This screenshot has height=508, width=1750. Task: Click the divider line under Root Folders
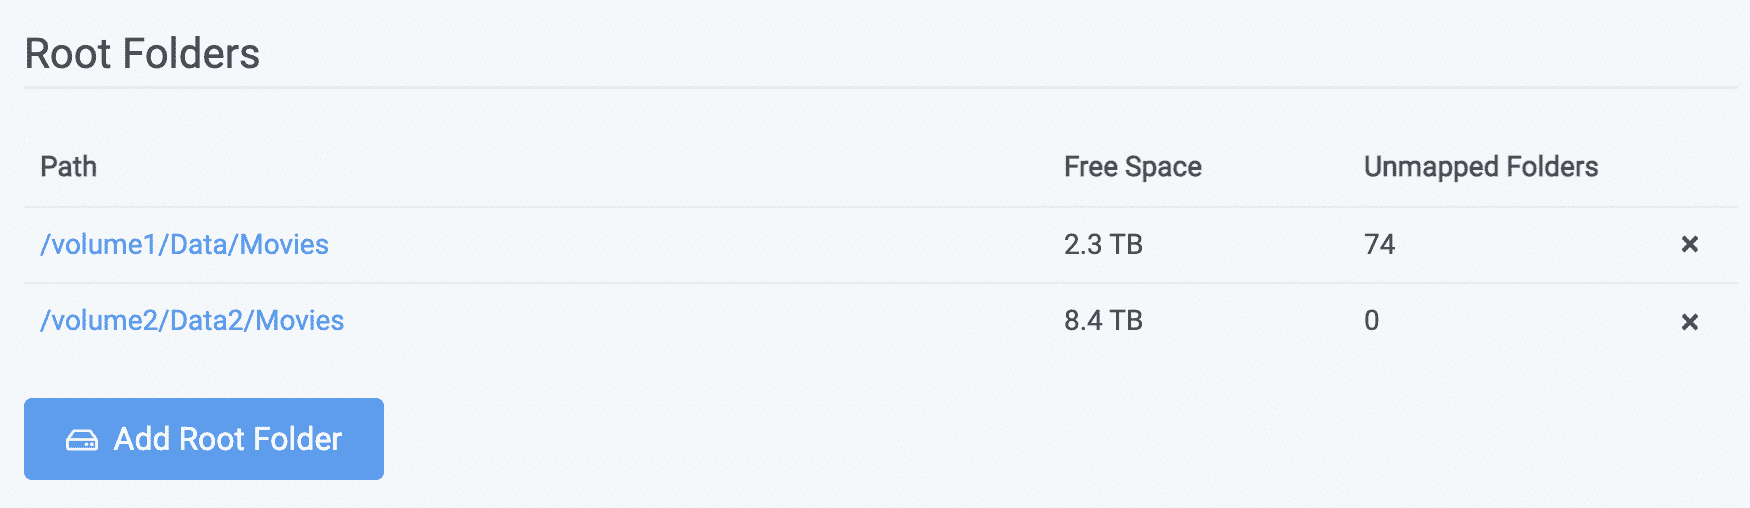coord(881,88)
